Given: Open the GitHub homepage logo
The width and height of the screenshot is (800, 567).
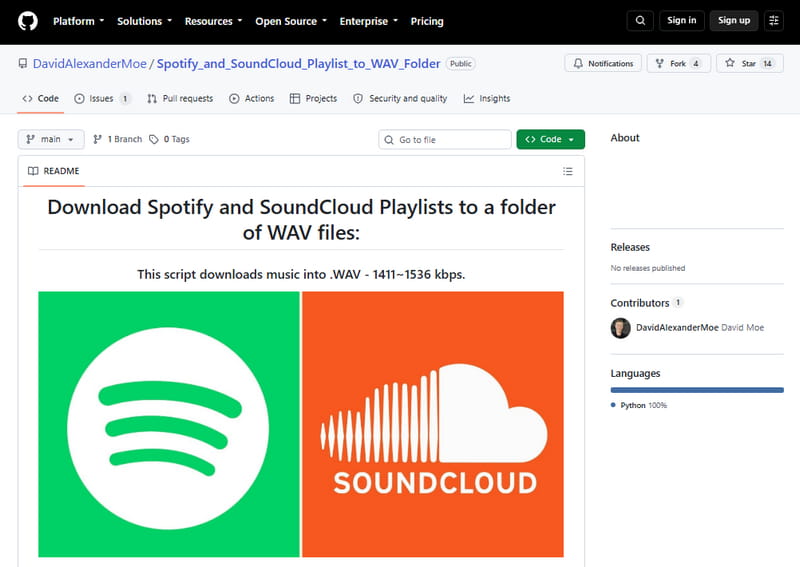Looking at the screenshot, I should [28, 21].
